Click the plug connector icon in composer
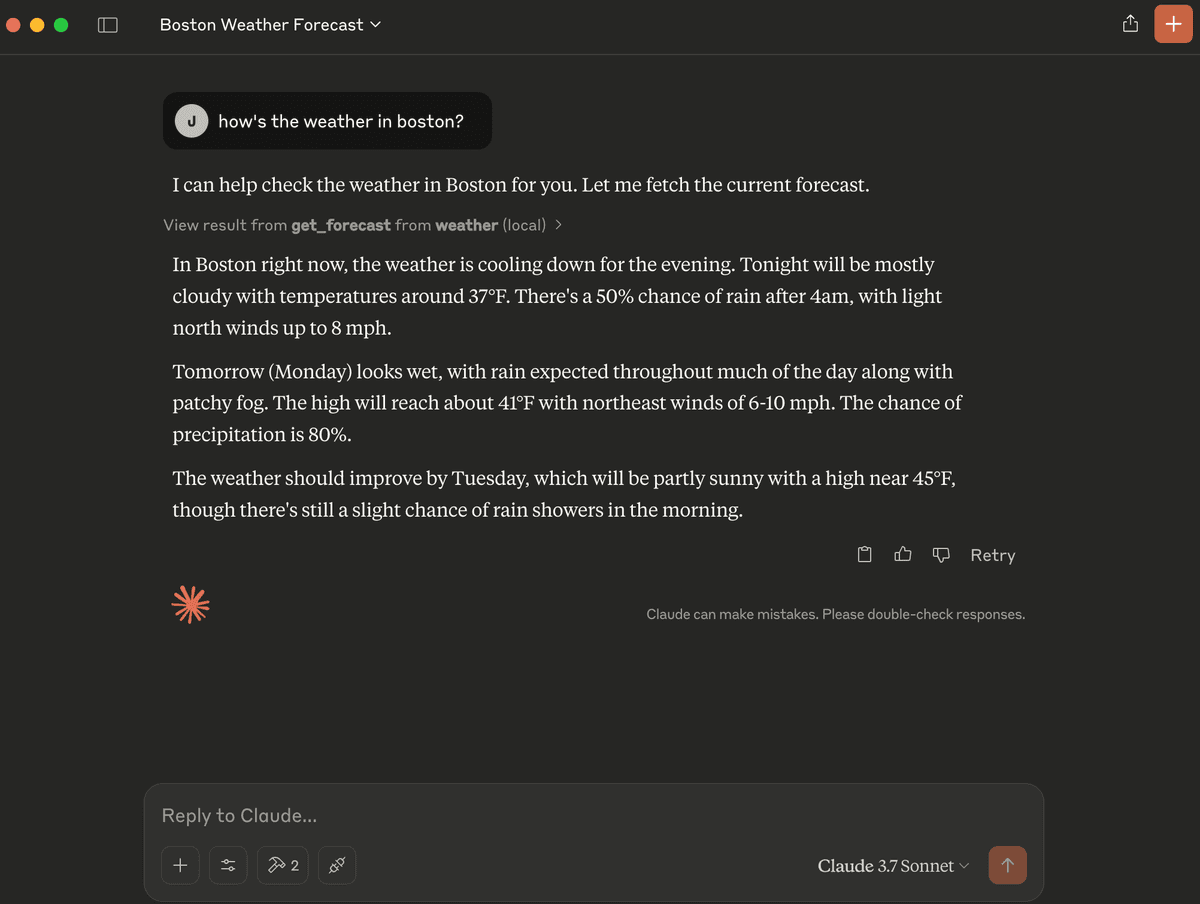The image size is (1200, 904). pos(337,865)
